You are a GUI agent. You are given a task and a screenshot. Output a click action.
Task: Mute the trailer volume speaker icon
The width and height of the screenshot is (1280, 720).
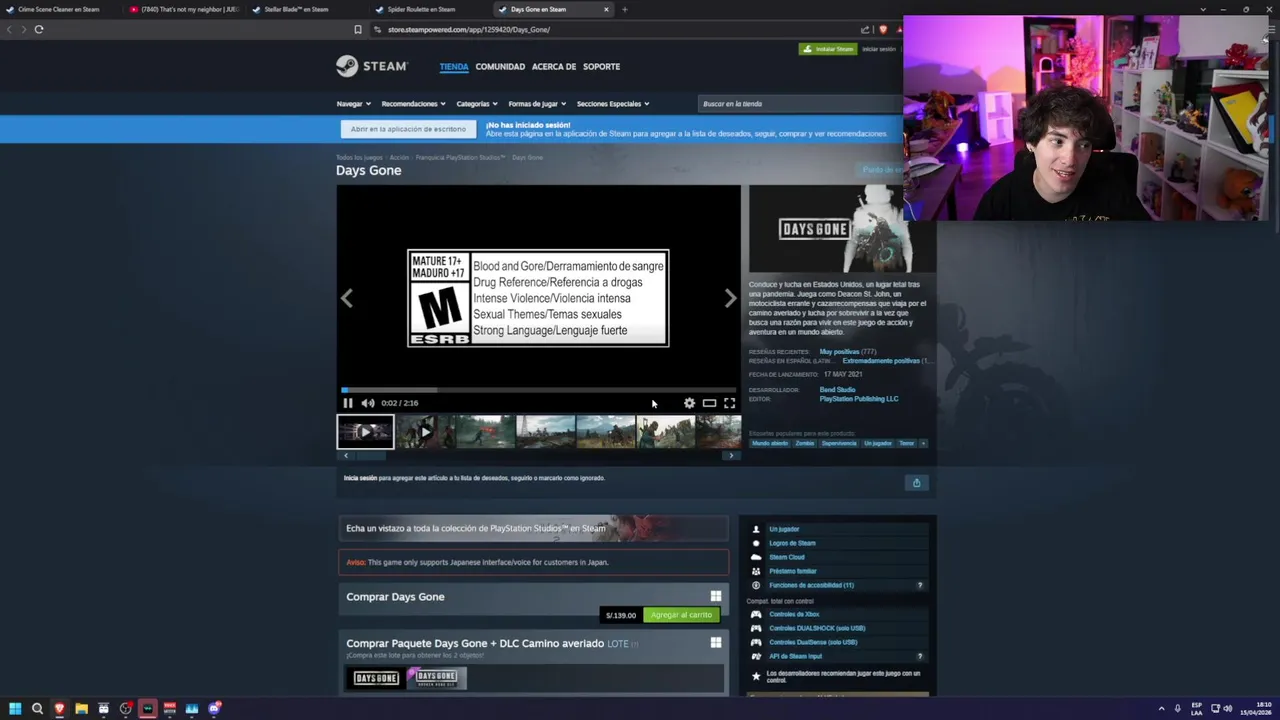click(x=368, y=403)
